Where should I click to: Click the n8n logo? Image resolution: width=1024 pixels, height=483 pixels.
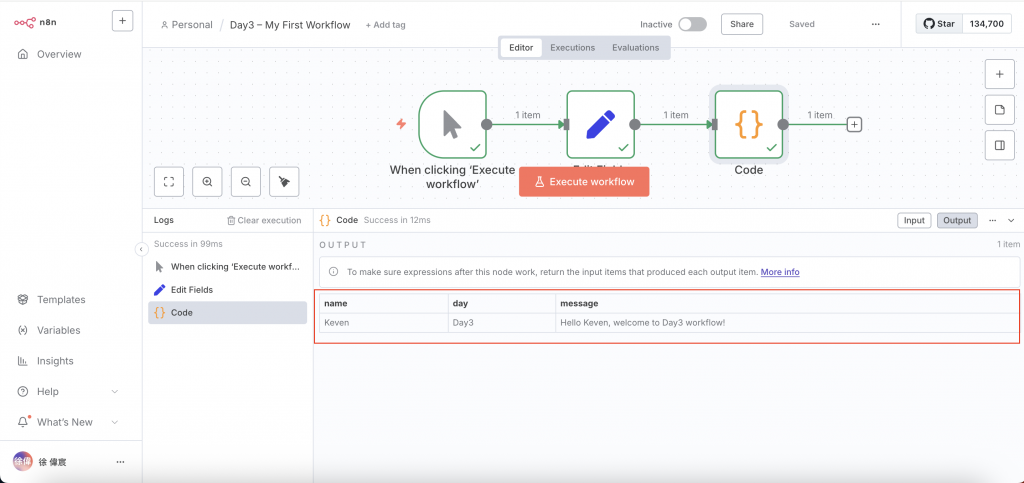click(34, 22)
